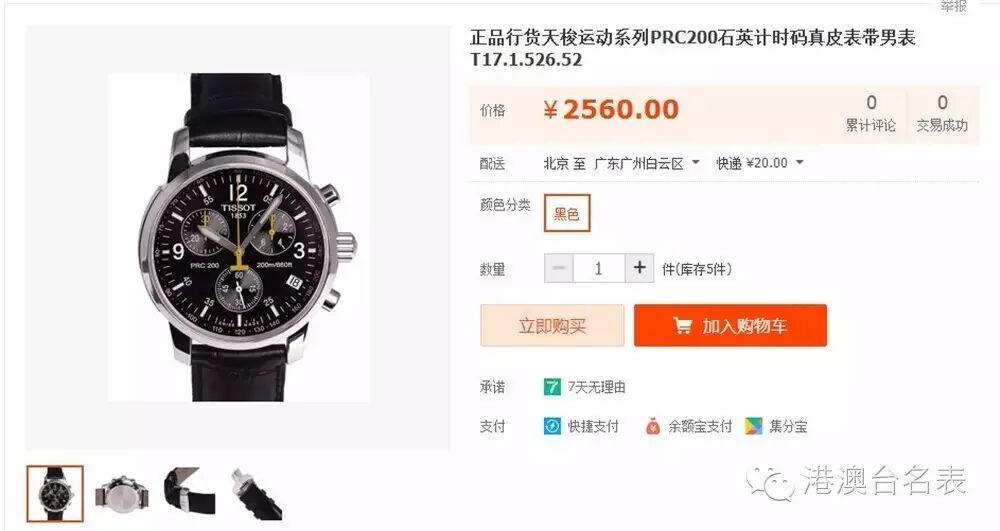
Task: Select the first watch front thumbnail
Action: click(x=55, y=494)
